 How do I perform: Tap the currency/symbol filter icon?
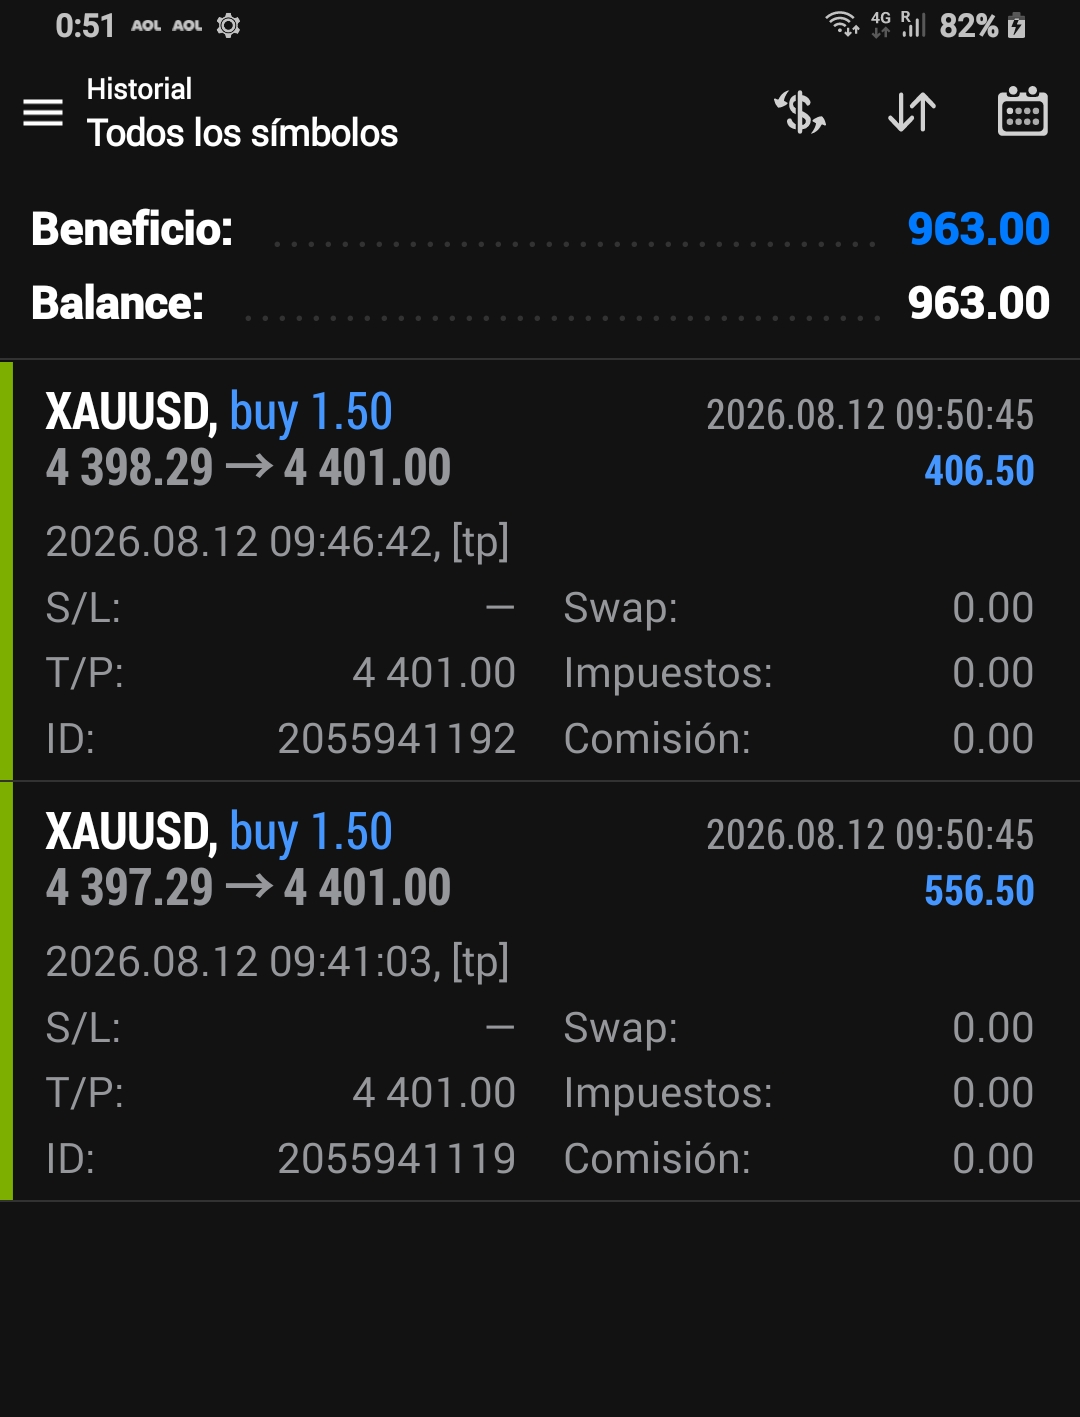(x=800, y=111)
